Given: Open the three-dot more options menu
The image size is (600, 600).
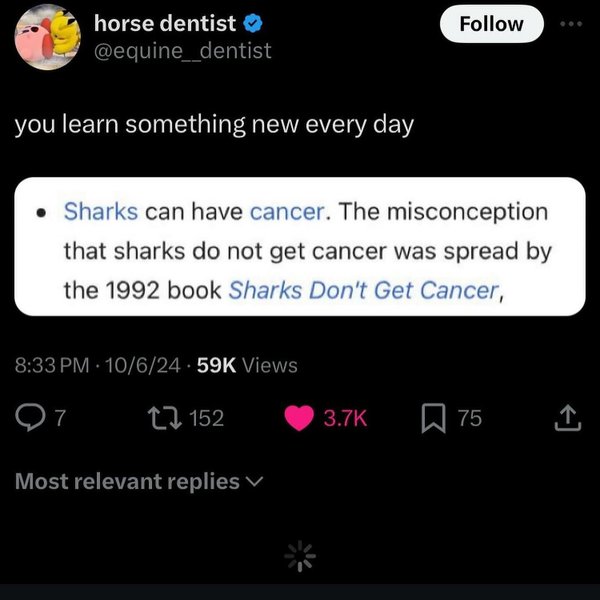Looking at the screenshot, I should (571, 24).
